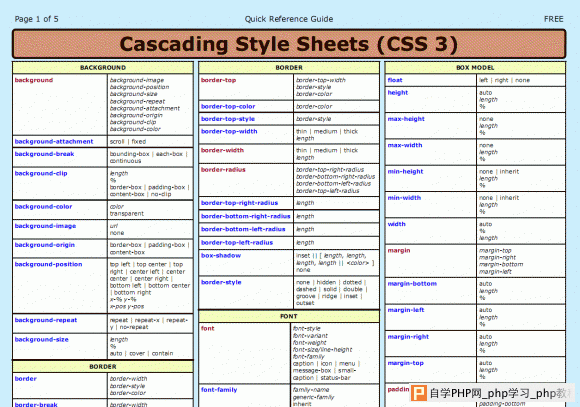Click the 'background-break' property name
Image resolution: width=580 pixels, height=407 pixels.
tap(44, 154)
